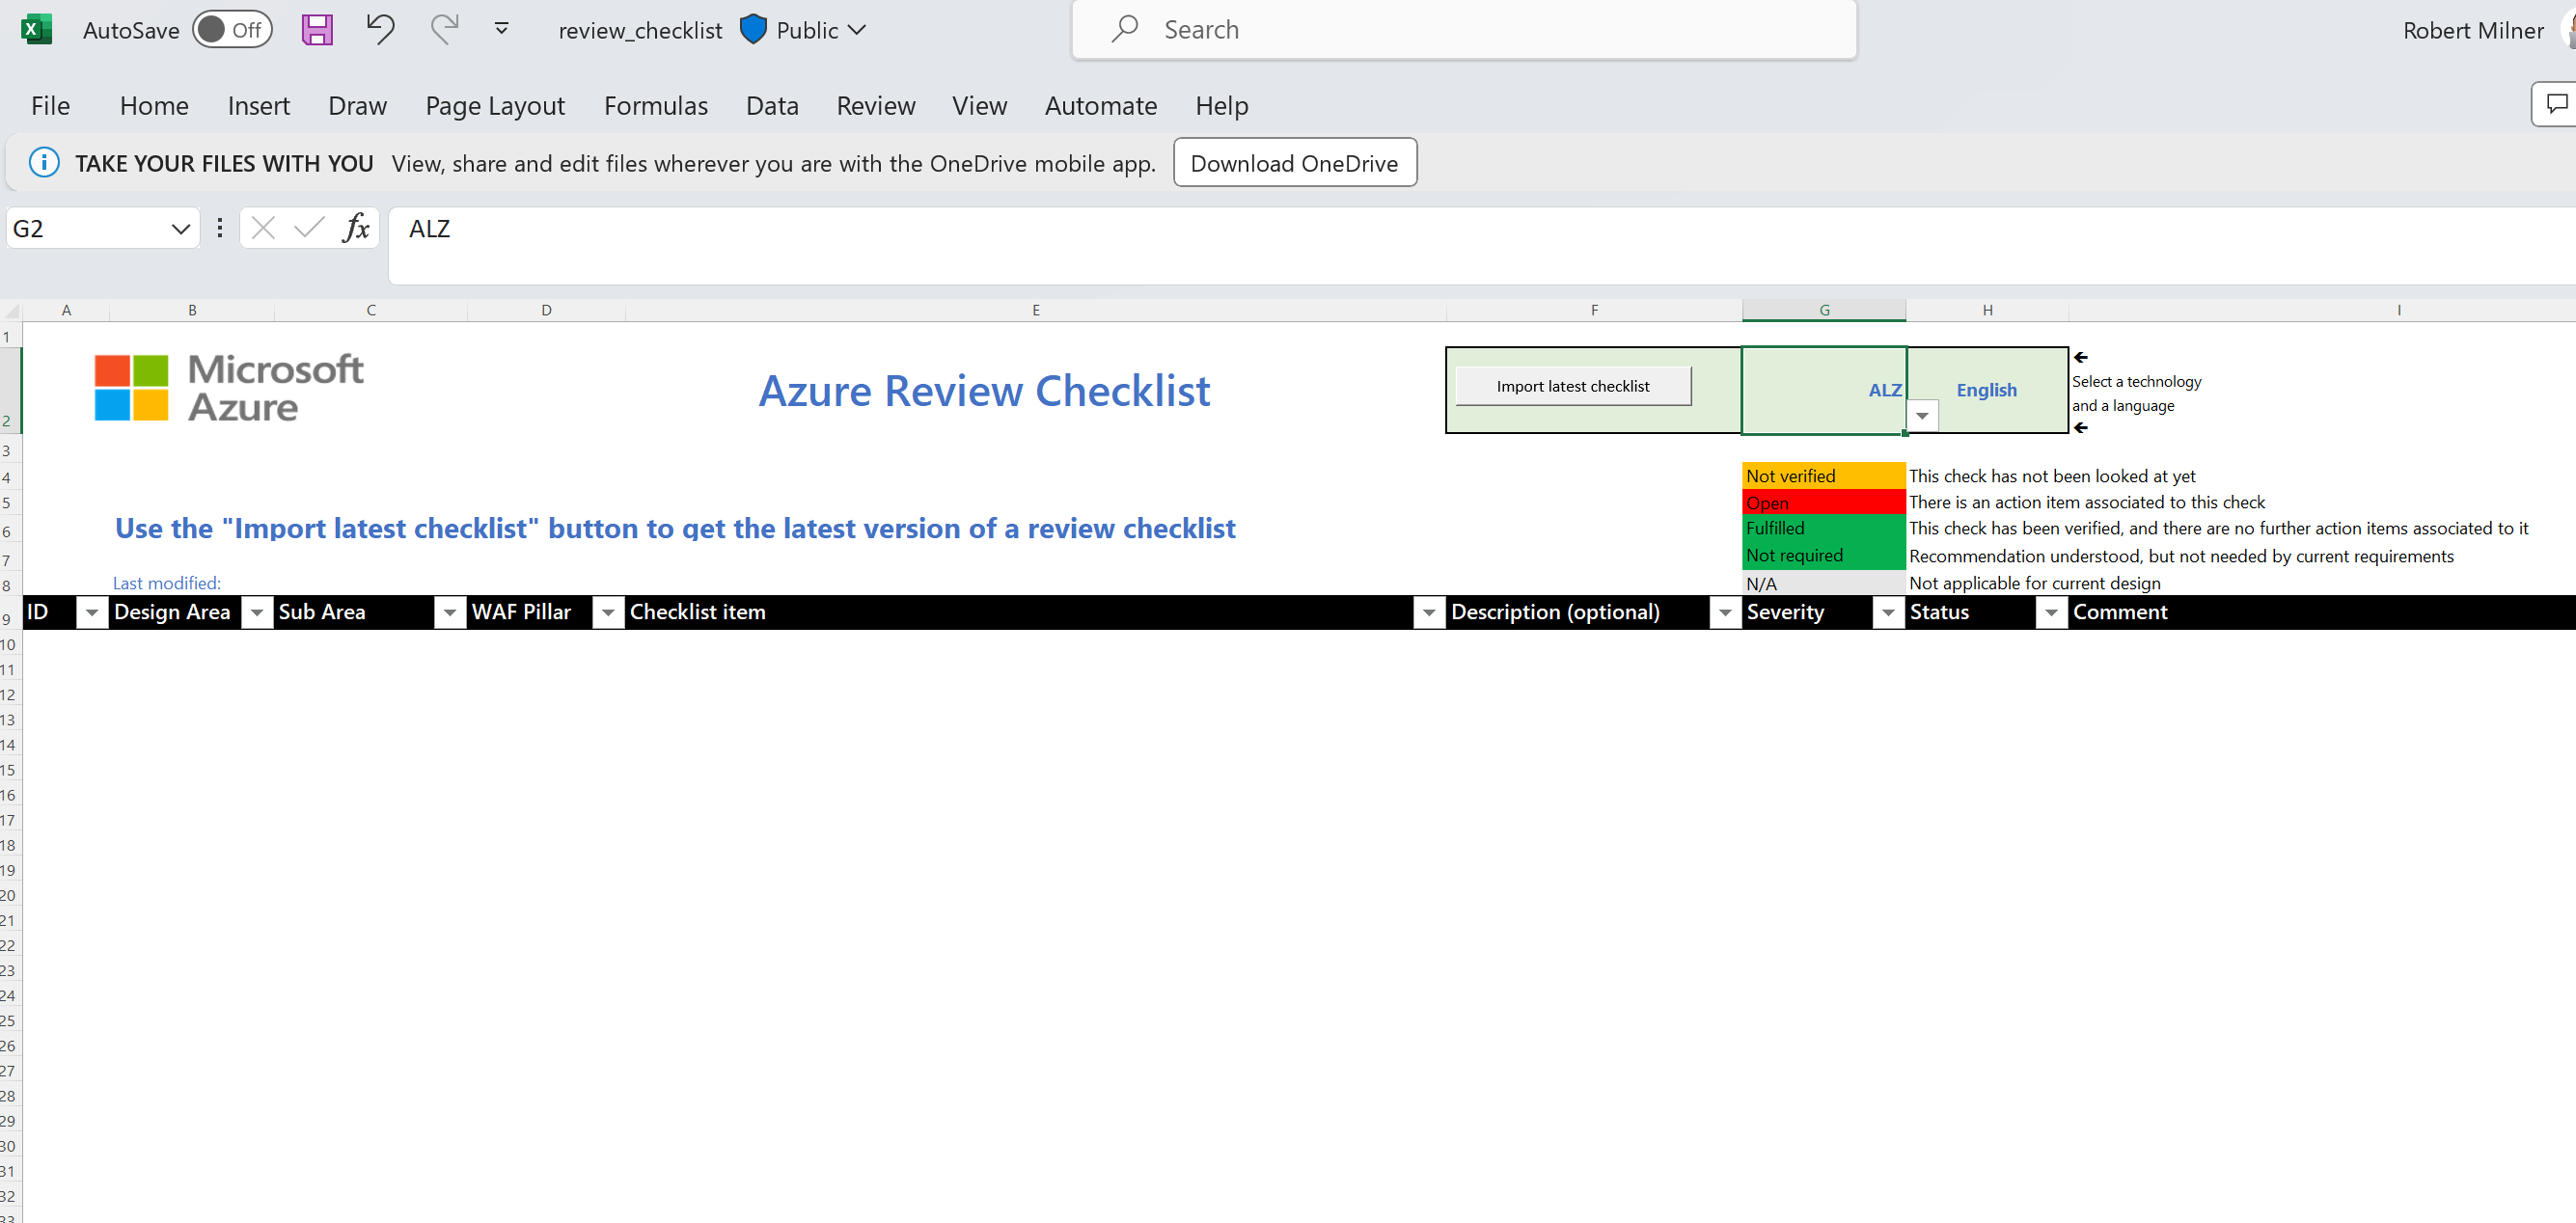Click the info icon in OneDrive banner
Screen dimensions: 2576x1223
click(x=44, y=162)
